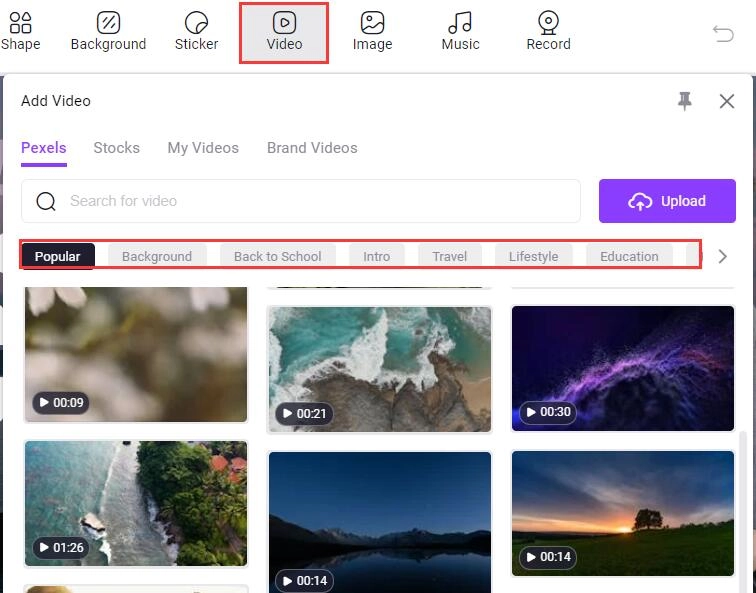Select the Back to School category
Screen dimensions: 756x593
point(277,256)
